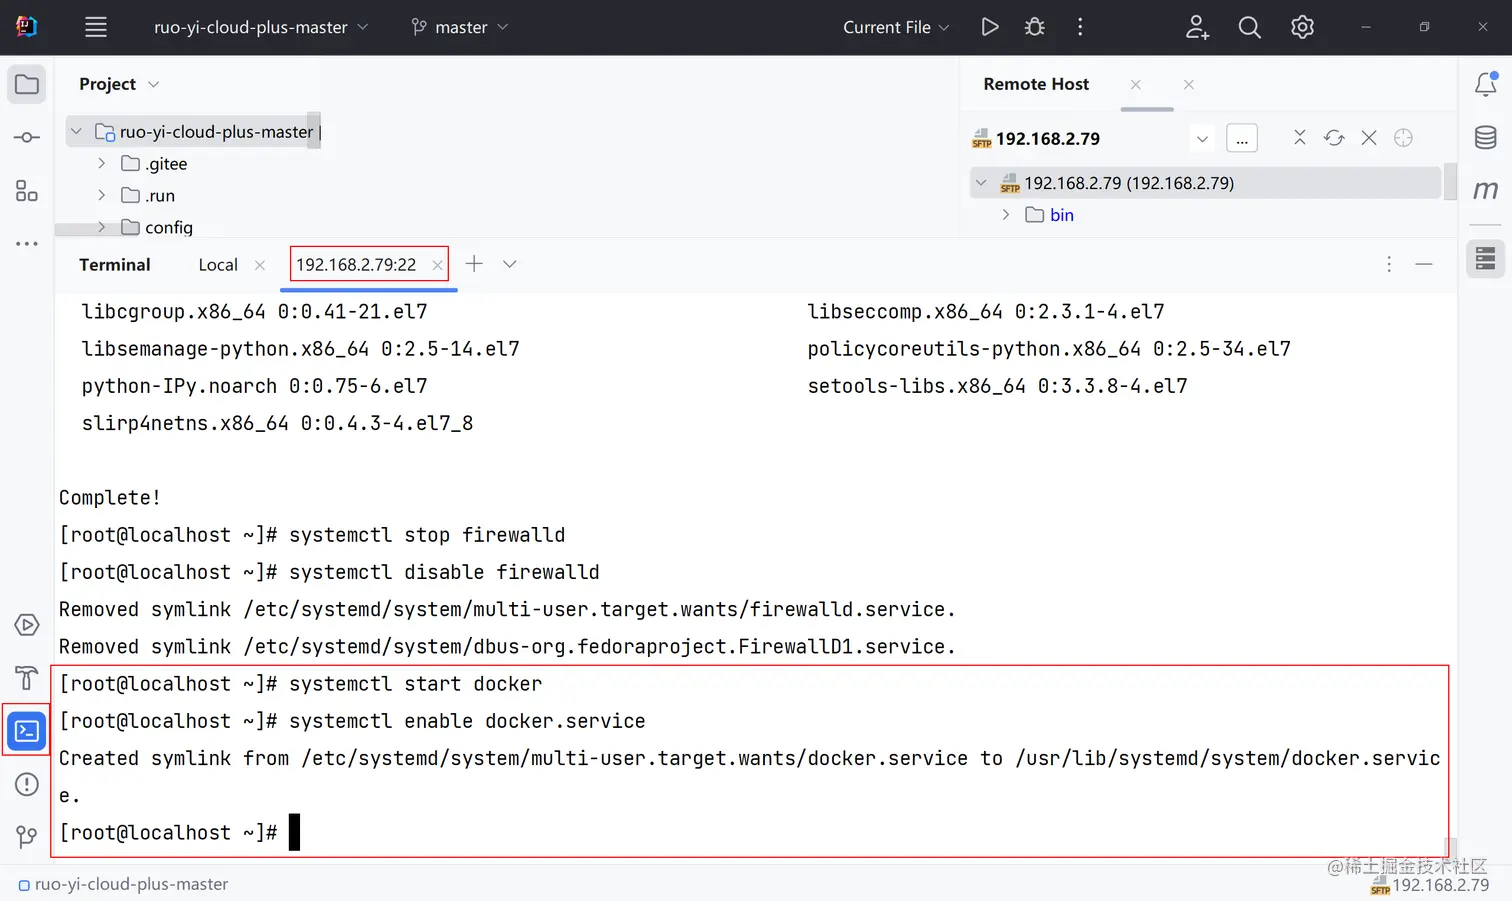Open the Commit tool window
The width and height of the screenshot is (1512, 901).
tap(27, 137)
